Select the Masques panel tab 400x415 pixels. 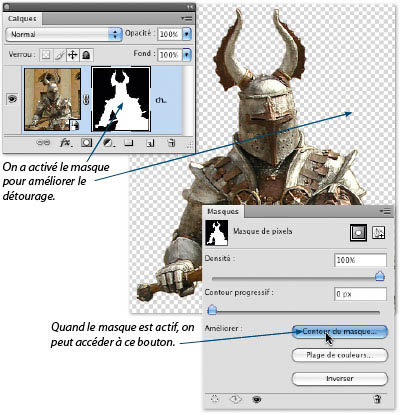[223, 211]
